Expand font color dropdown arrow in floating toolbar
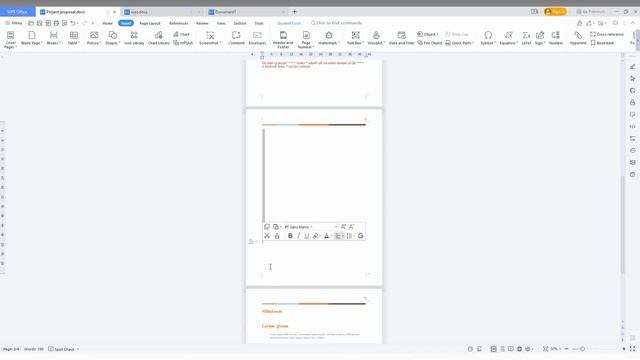 331,236
